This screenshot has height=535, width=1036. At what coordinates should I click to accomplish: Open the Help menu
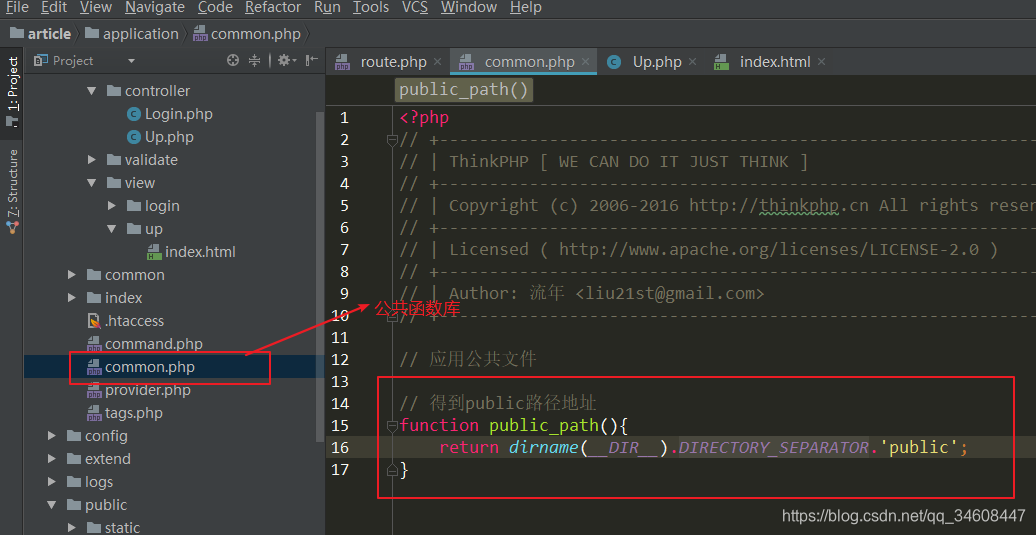(526, 8)
